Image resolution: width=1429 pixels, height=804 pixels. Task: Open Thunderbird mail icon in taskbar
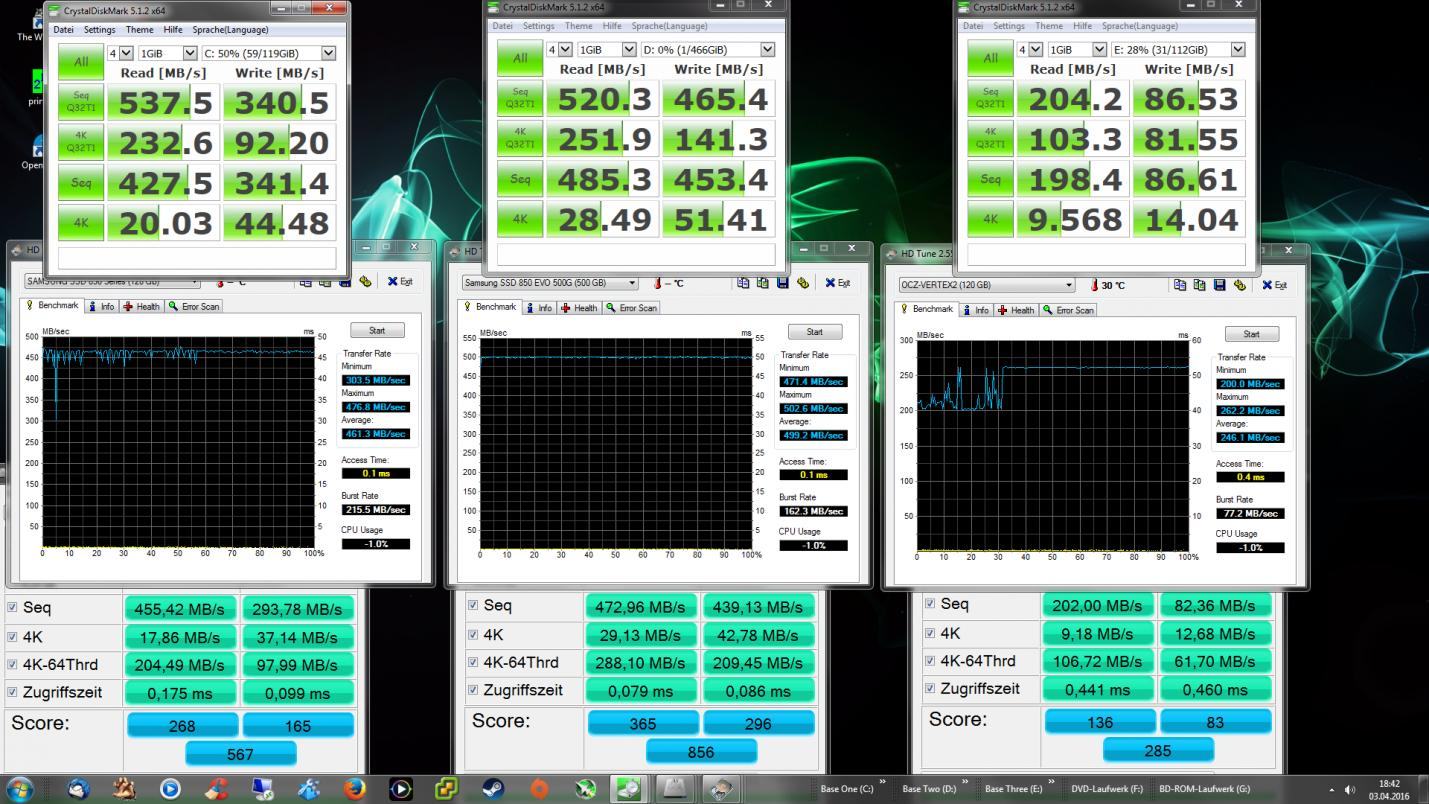pos(78,788)
